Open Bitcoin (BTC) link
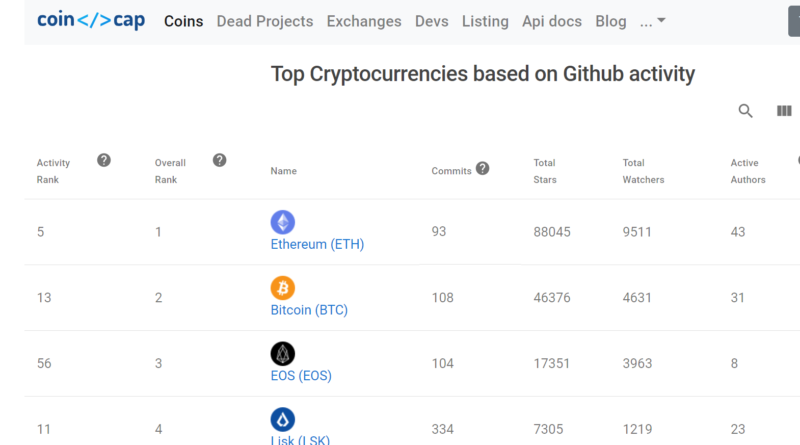 [309, 310]
